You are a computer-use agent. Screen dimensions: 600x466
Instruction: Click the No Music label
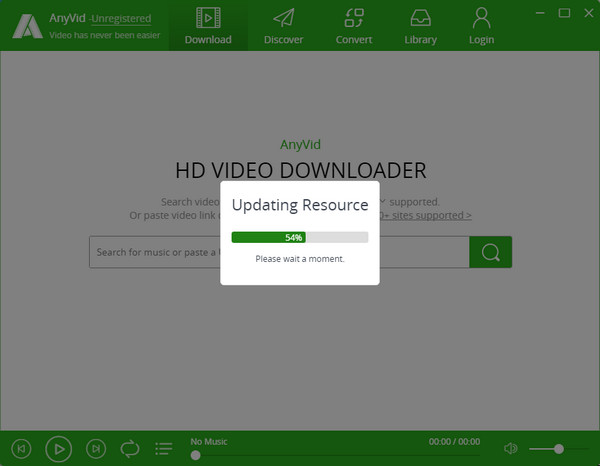pyautogui.click(x=209, y=442)
